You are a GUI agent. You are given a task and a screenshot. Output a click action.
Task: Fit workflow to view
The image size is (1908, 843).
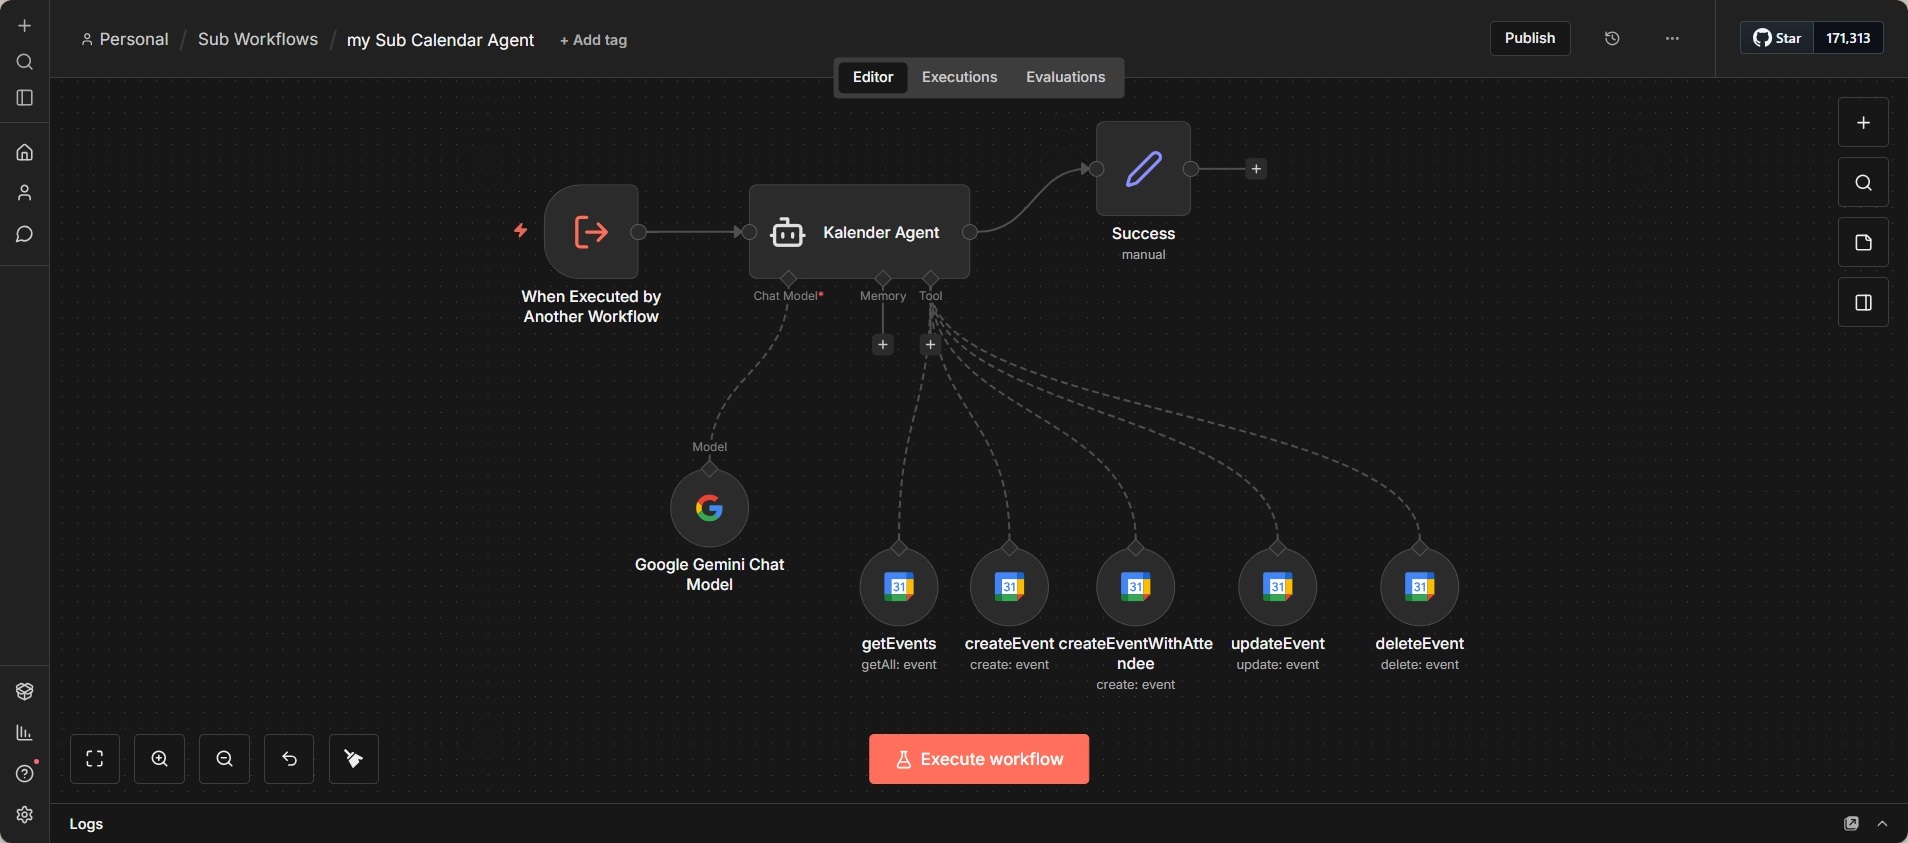coord(95,759)
